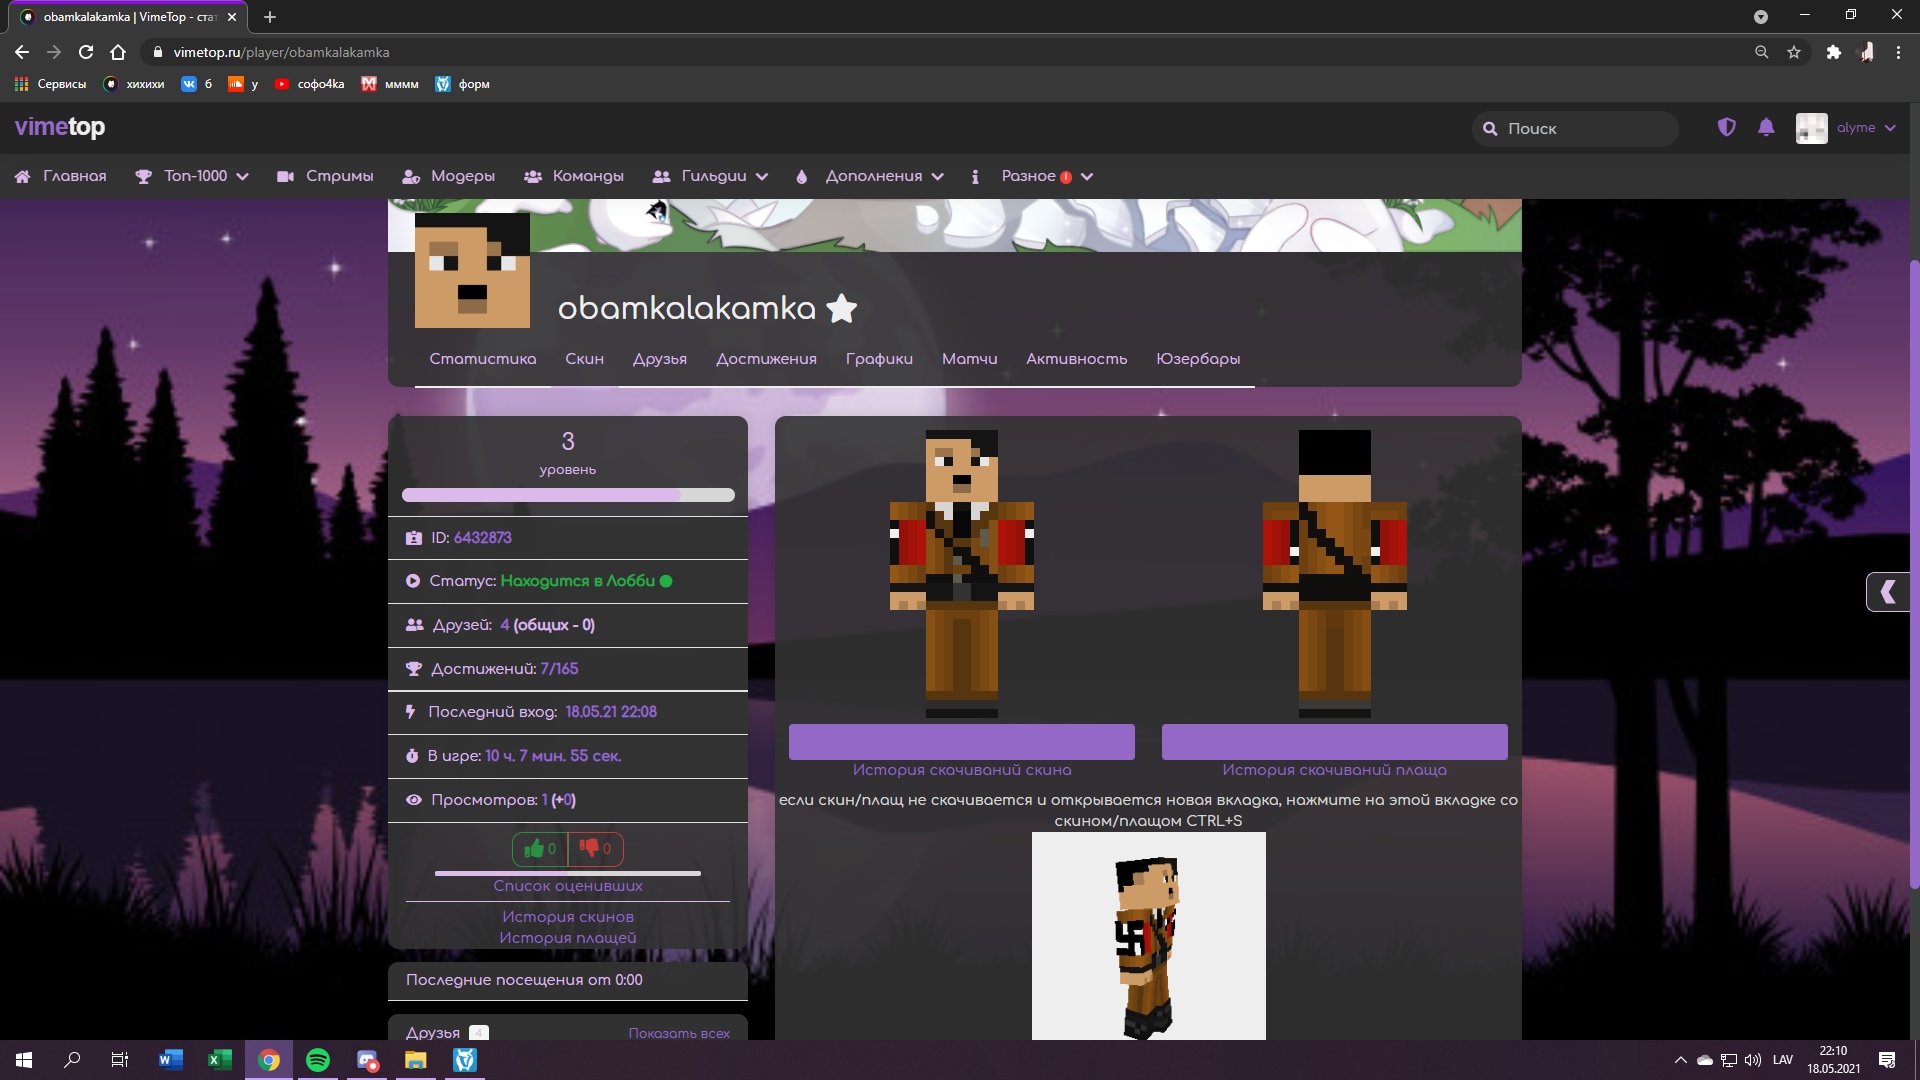
Task: Open История скинов link
Action: pos(567,917)
